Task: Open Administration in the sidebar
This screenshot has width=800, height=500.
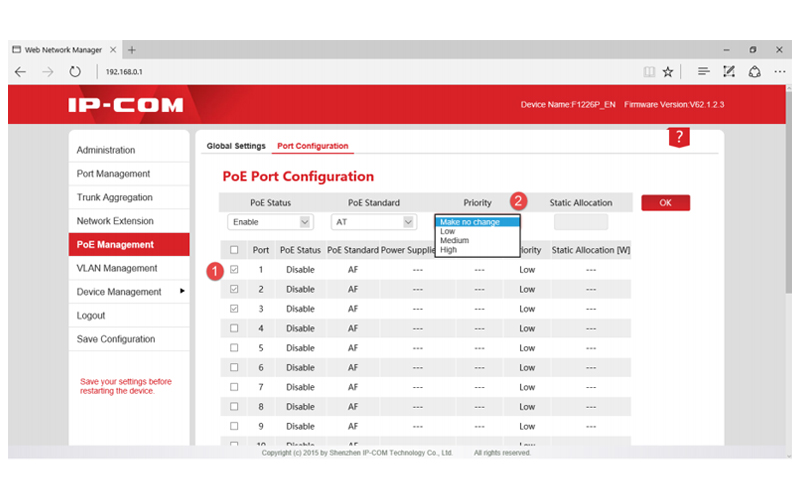Action: pyautogui.click(x=129, y=150)
